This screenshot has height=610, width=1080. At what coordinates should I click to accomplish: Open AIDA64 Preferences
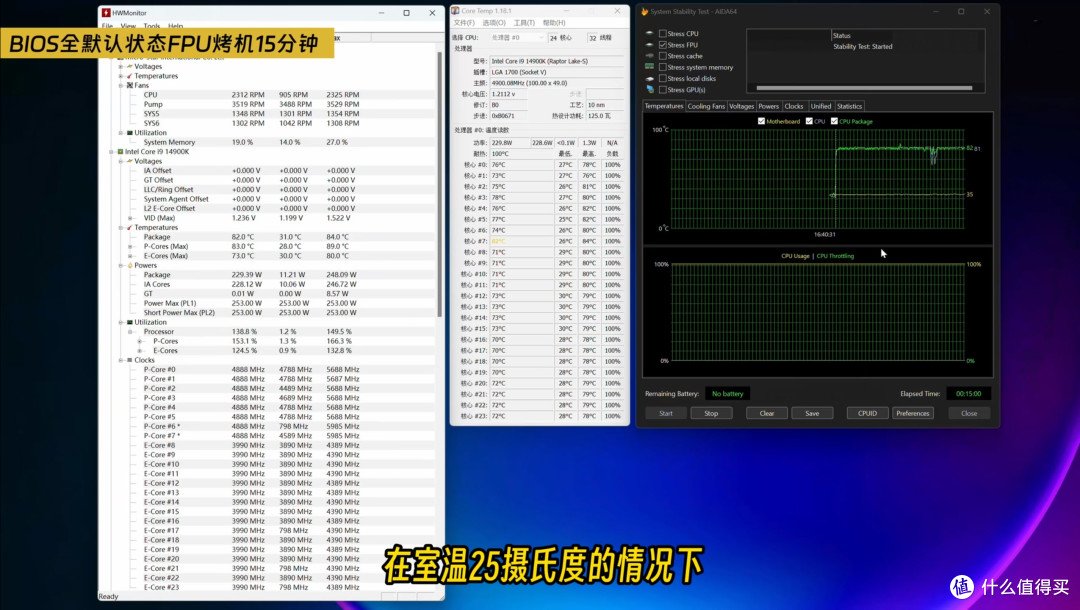pos(913,413)
